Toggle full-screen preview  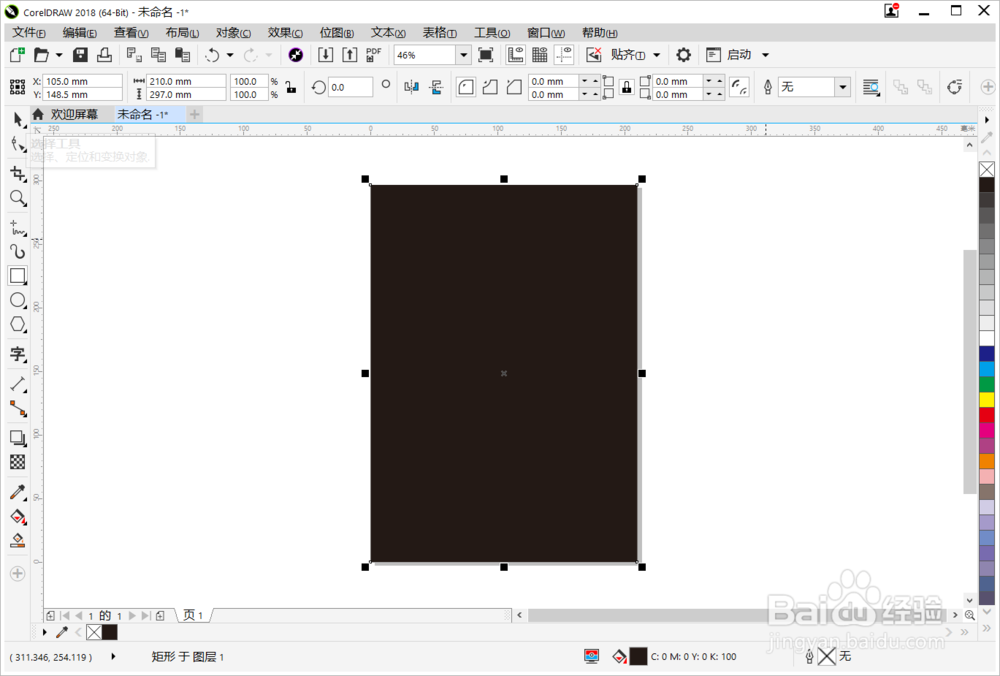coord(486,55)
